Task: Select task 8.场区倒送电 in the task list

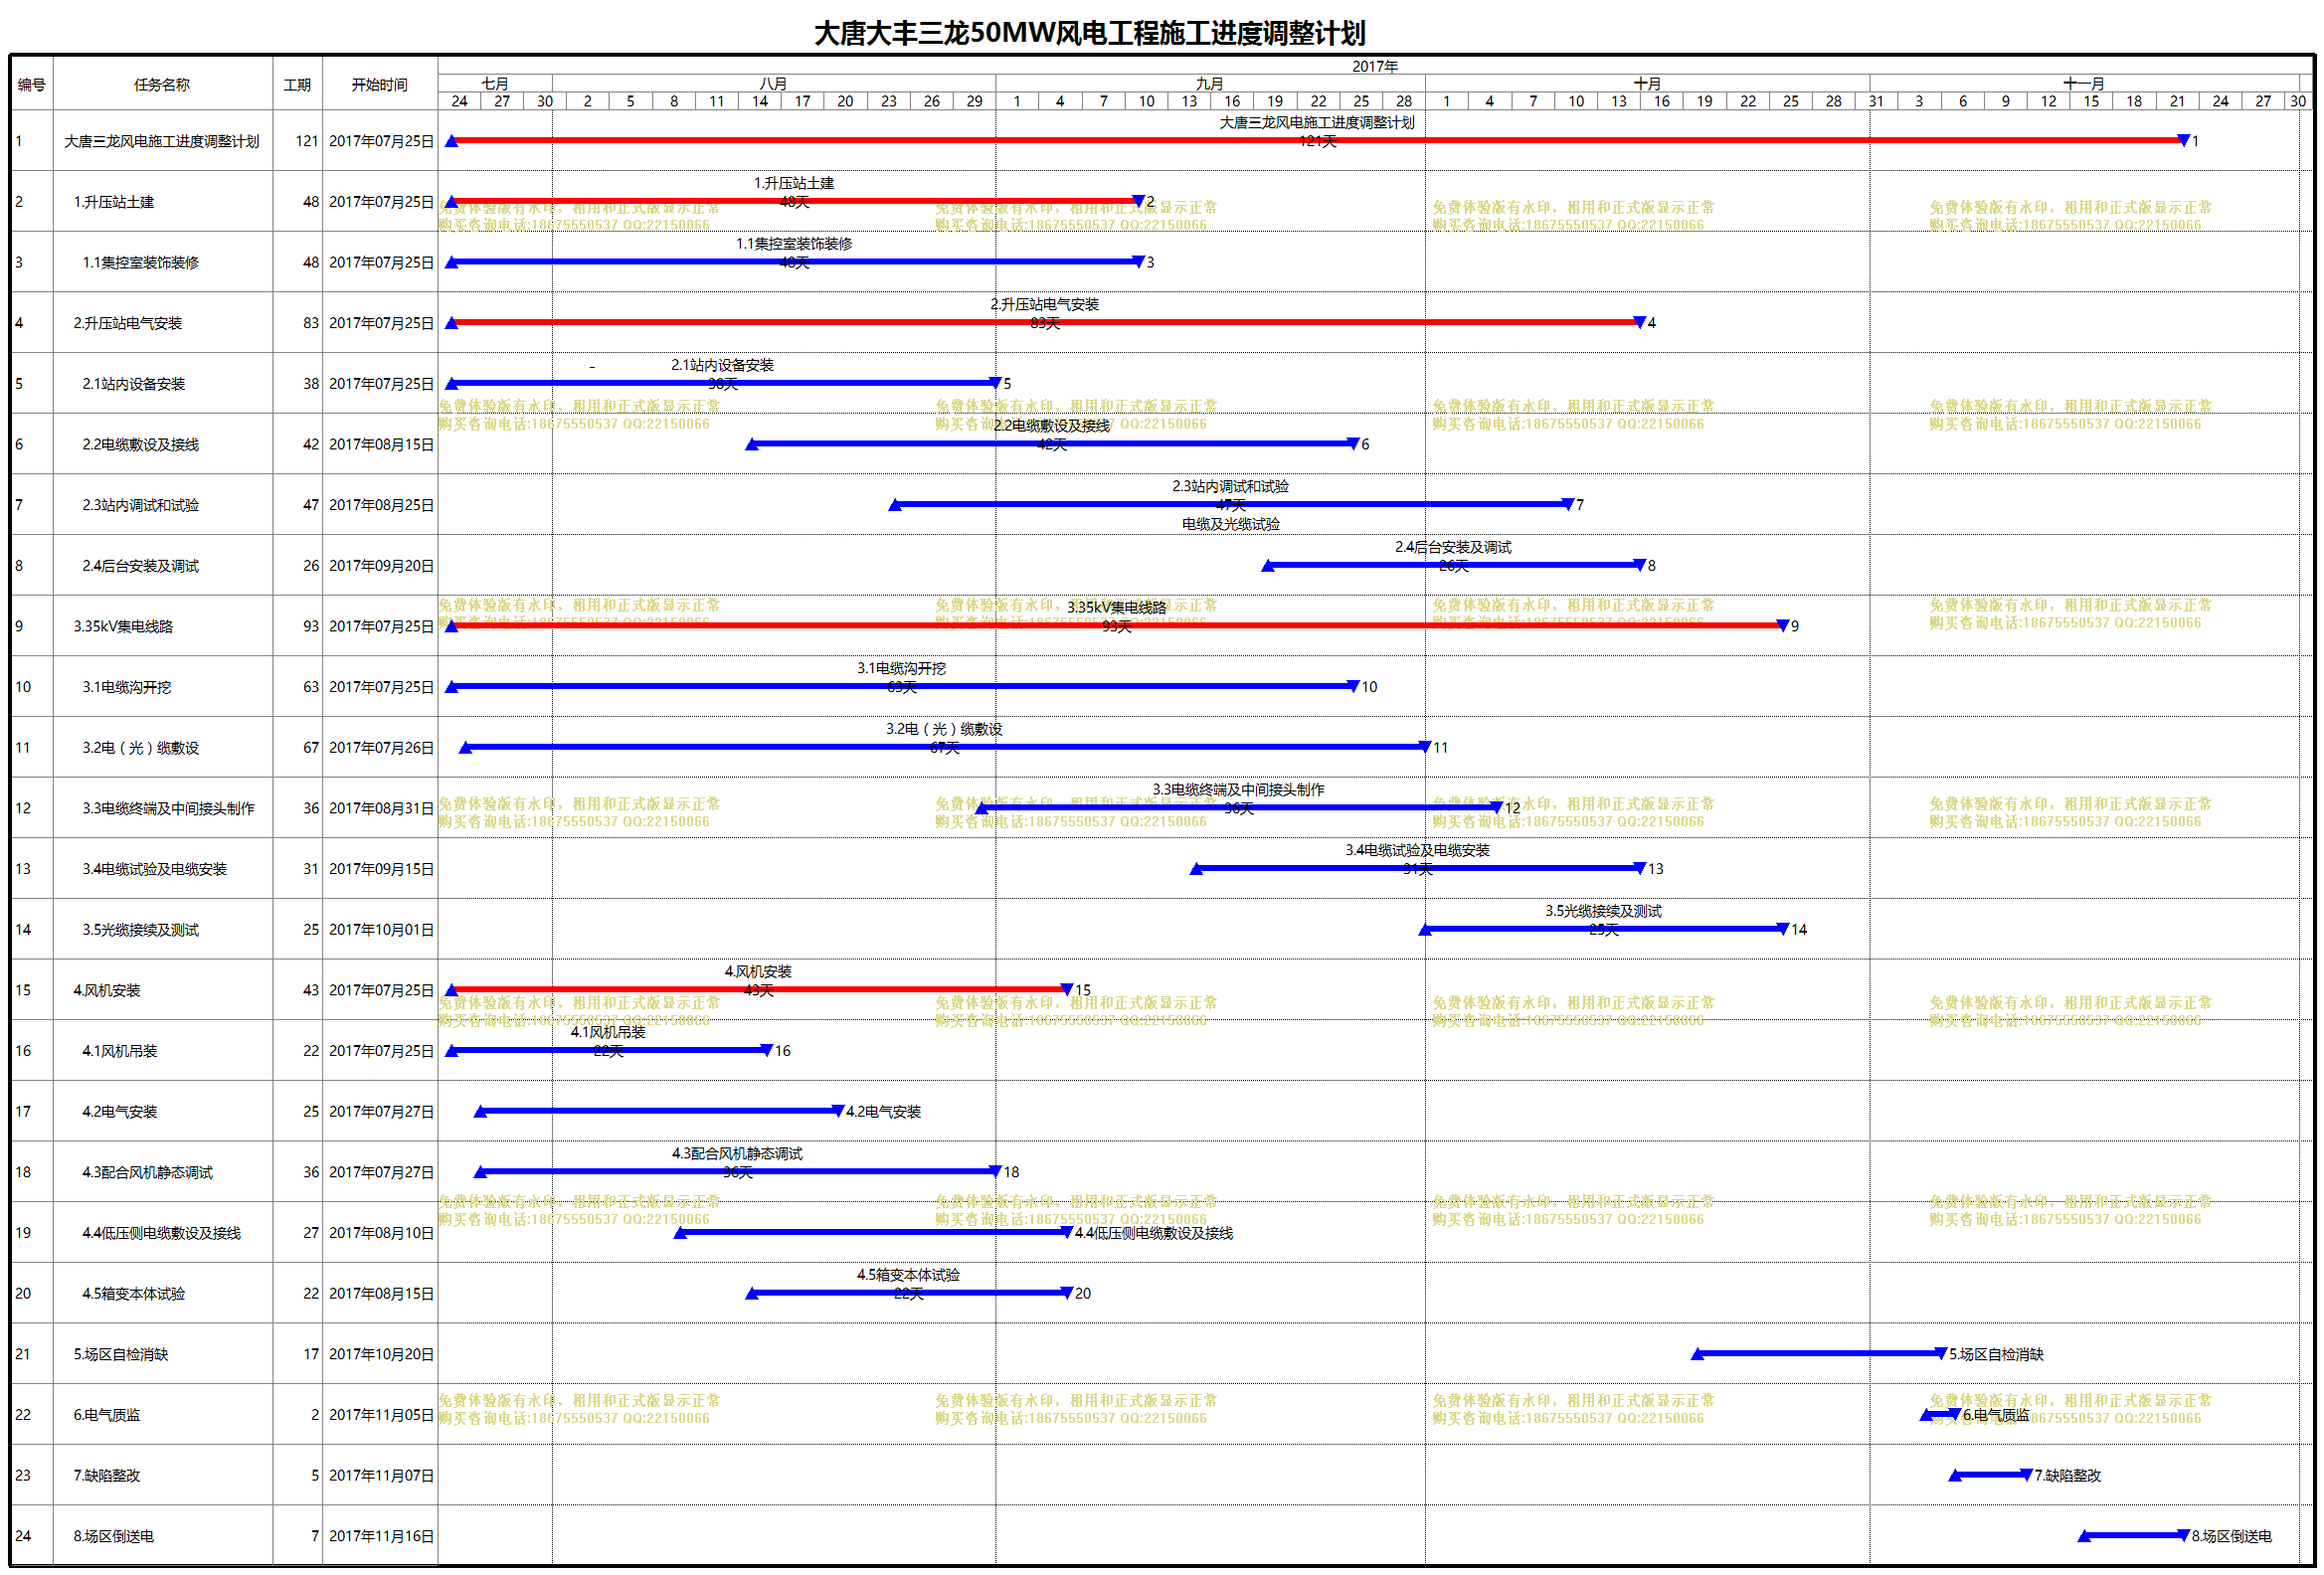Action: click(x=114, y=1536)
